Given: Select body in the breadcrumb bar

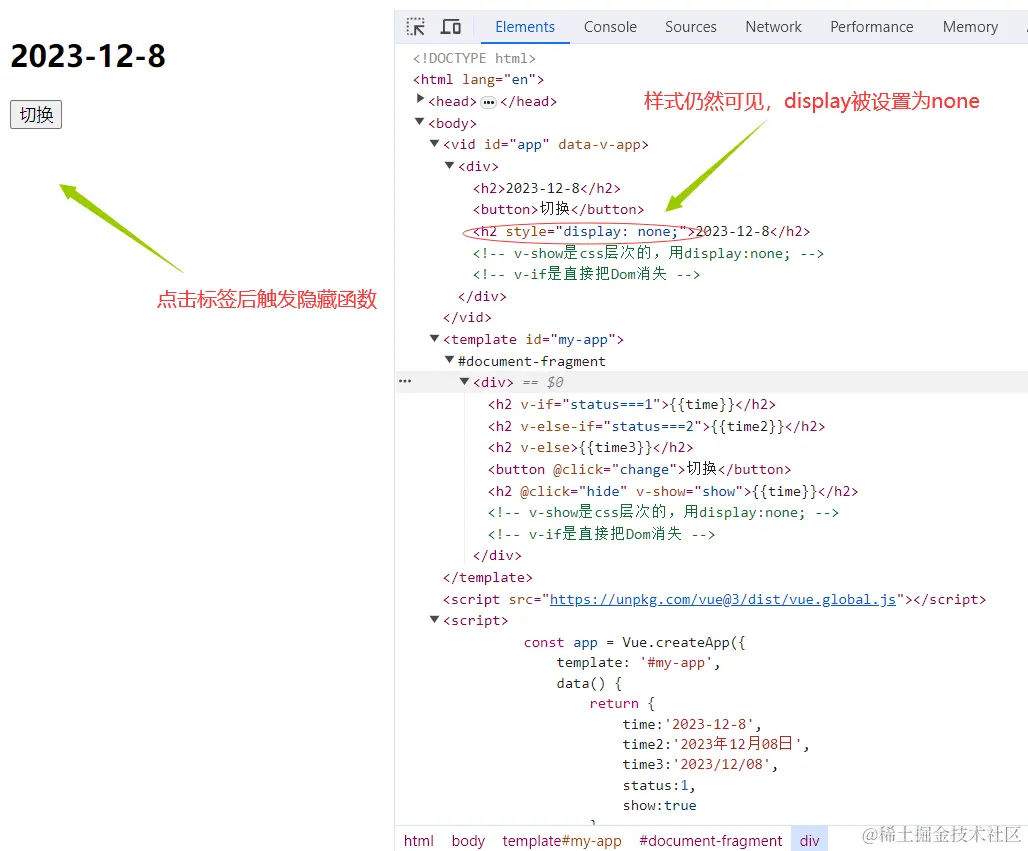Looking at the screenshot, I should (468, 841).
